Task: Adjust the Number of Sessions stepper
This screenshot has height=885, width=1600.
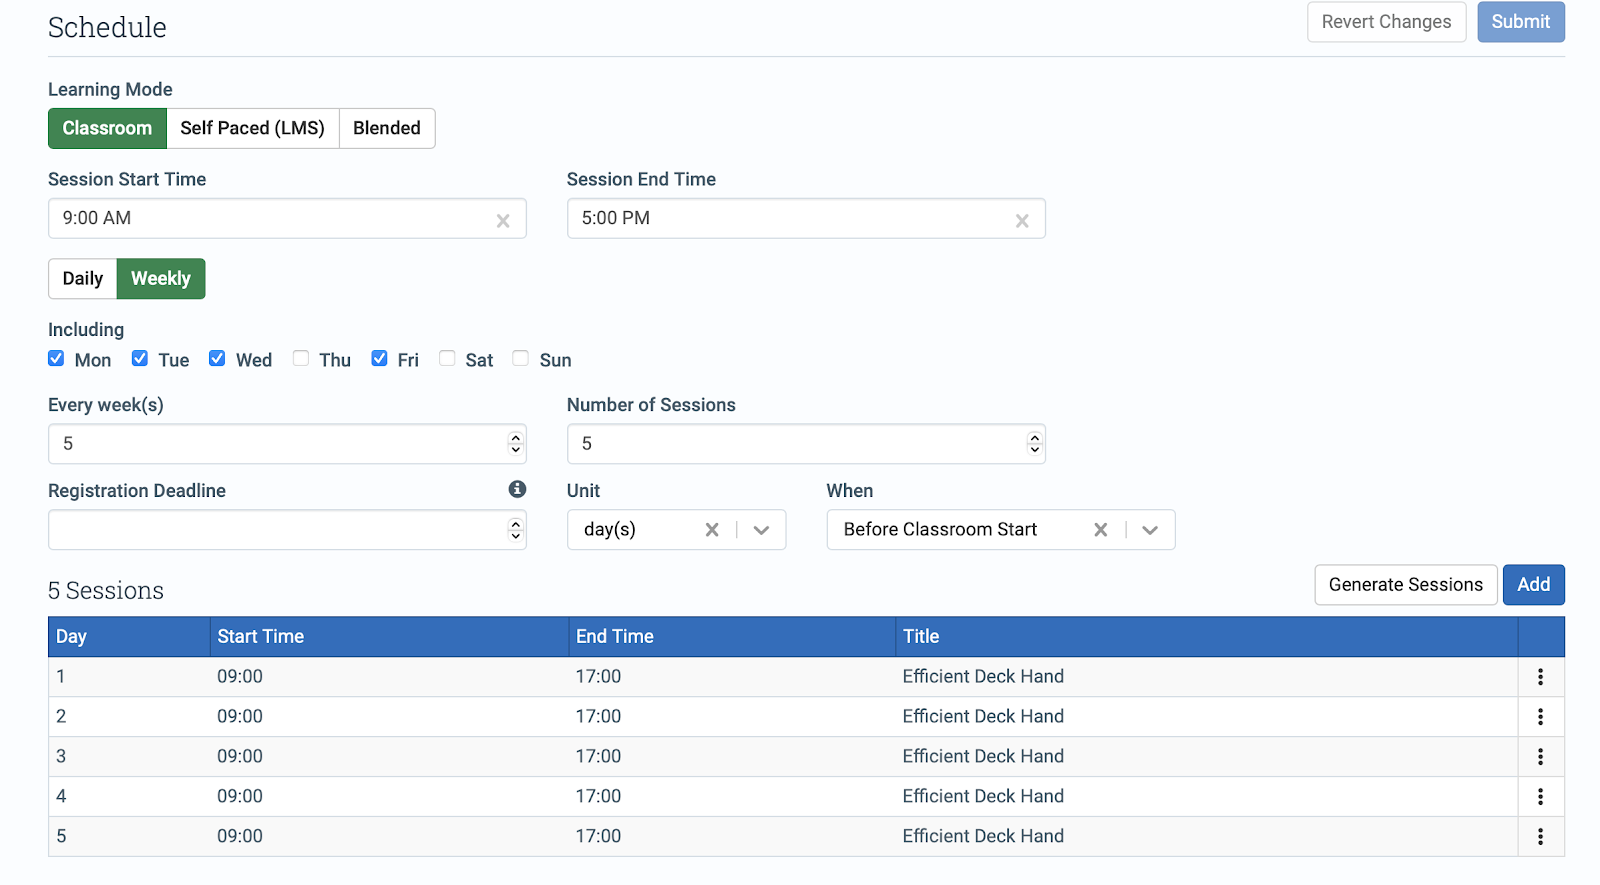Action: (1035, 443)
